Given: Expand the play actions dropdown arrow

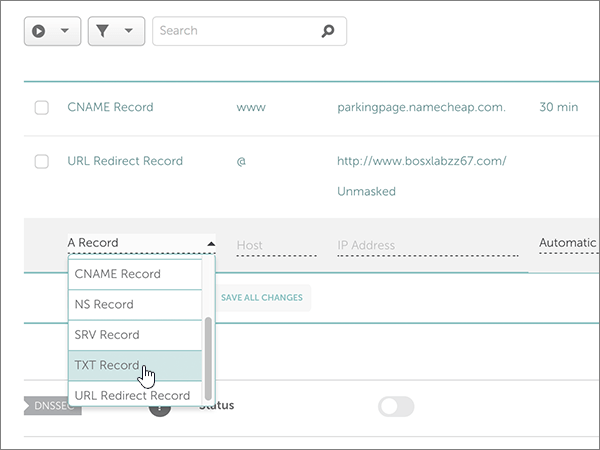Looking at the screenshot, I should click(x=65, y=31).
